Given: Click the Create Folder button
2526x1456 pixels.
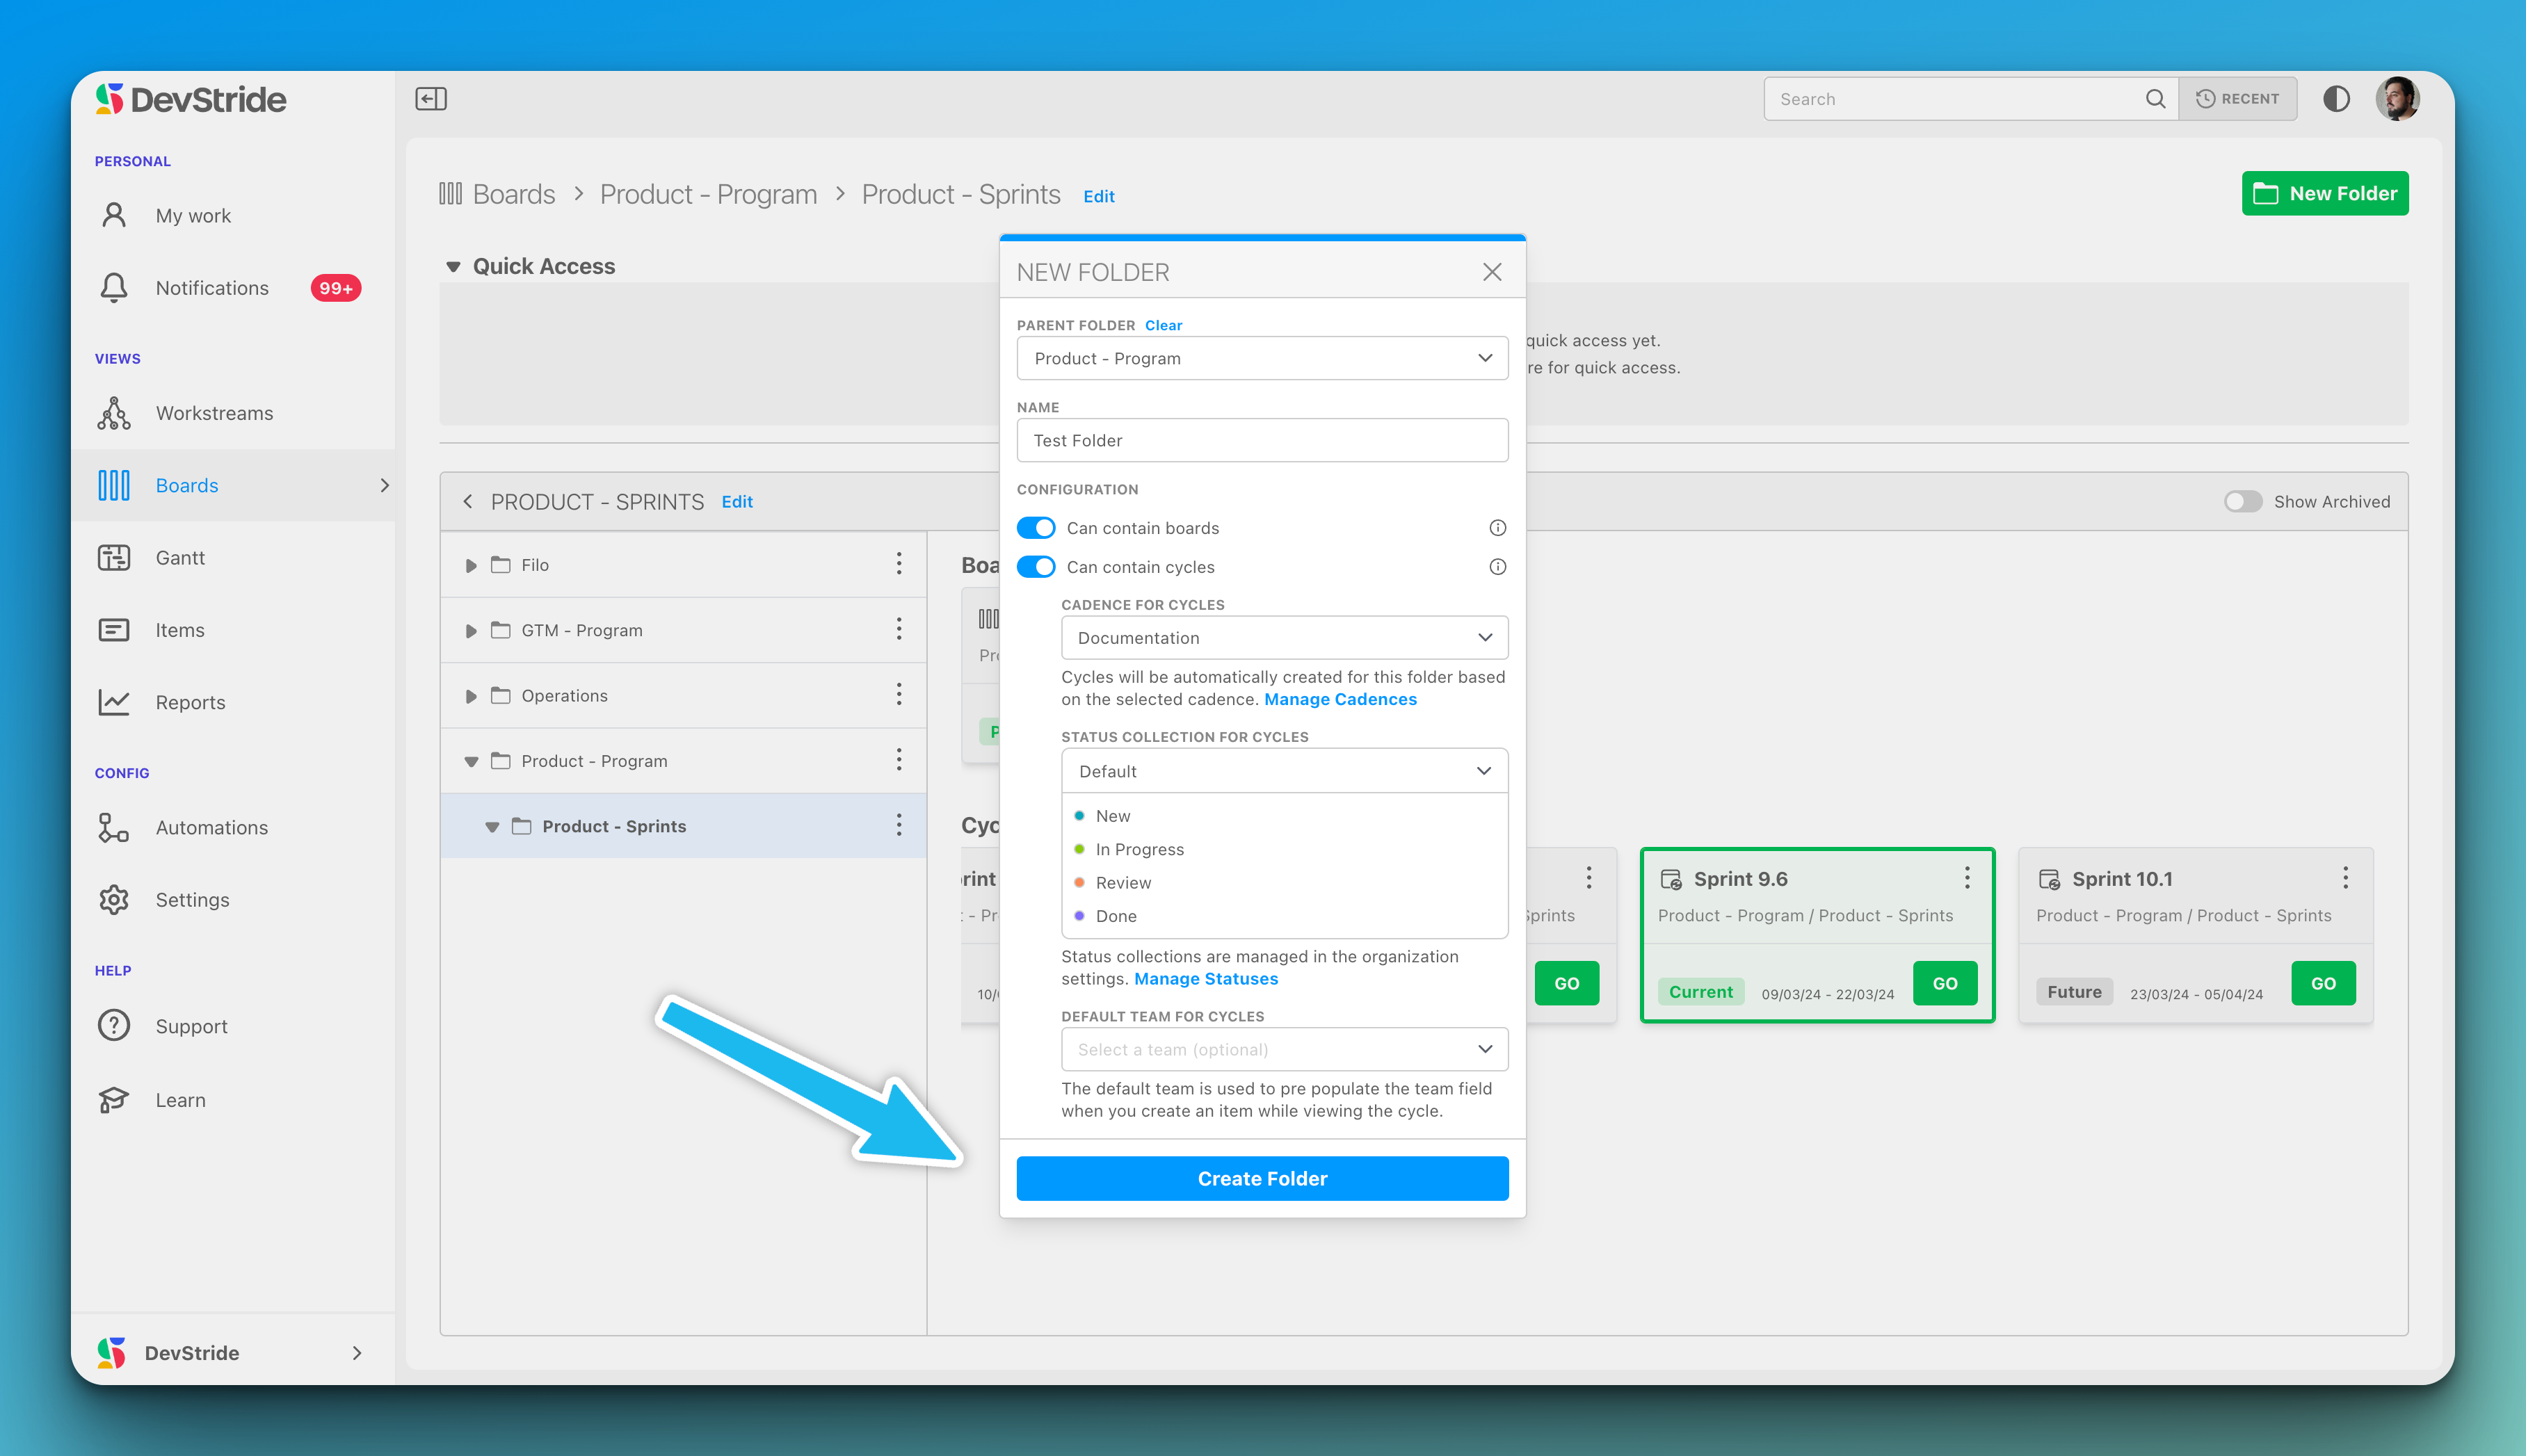Looking at the screenshot, I should 1262,1179.
